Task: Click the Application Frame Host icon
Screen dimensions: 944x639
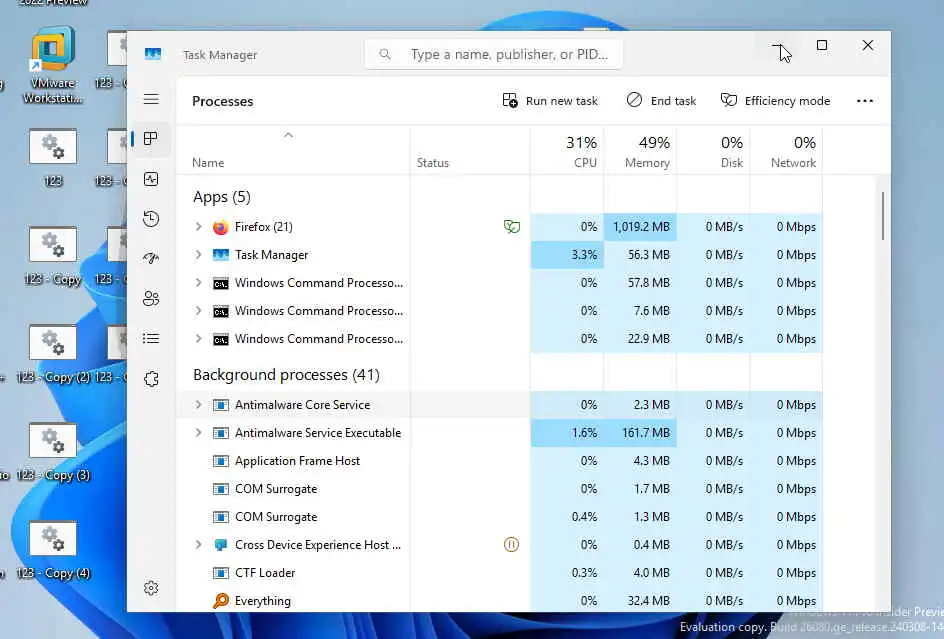Action: [220, 461]
